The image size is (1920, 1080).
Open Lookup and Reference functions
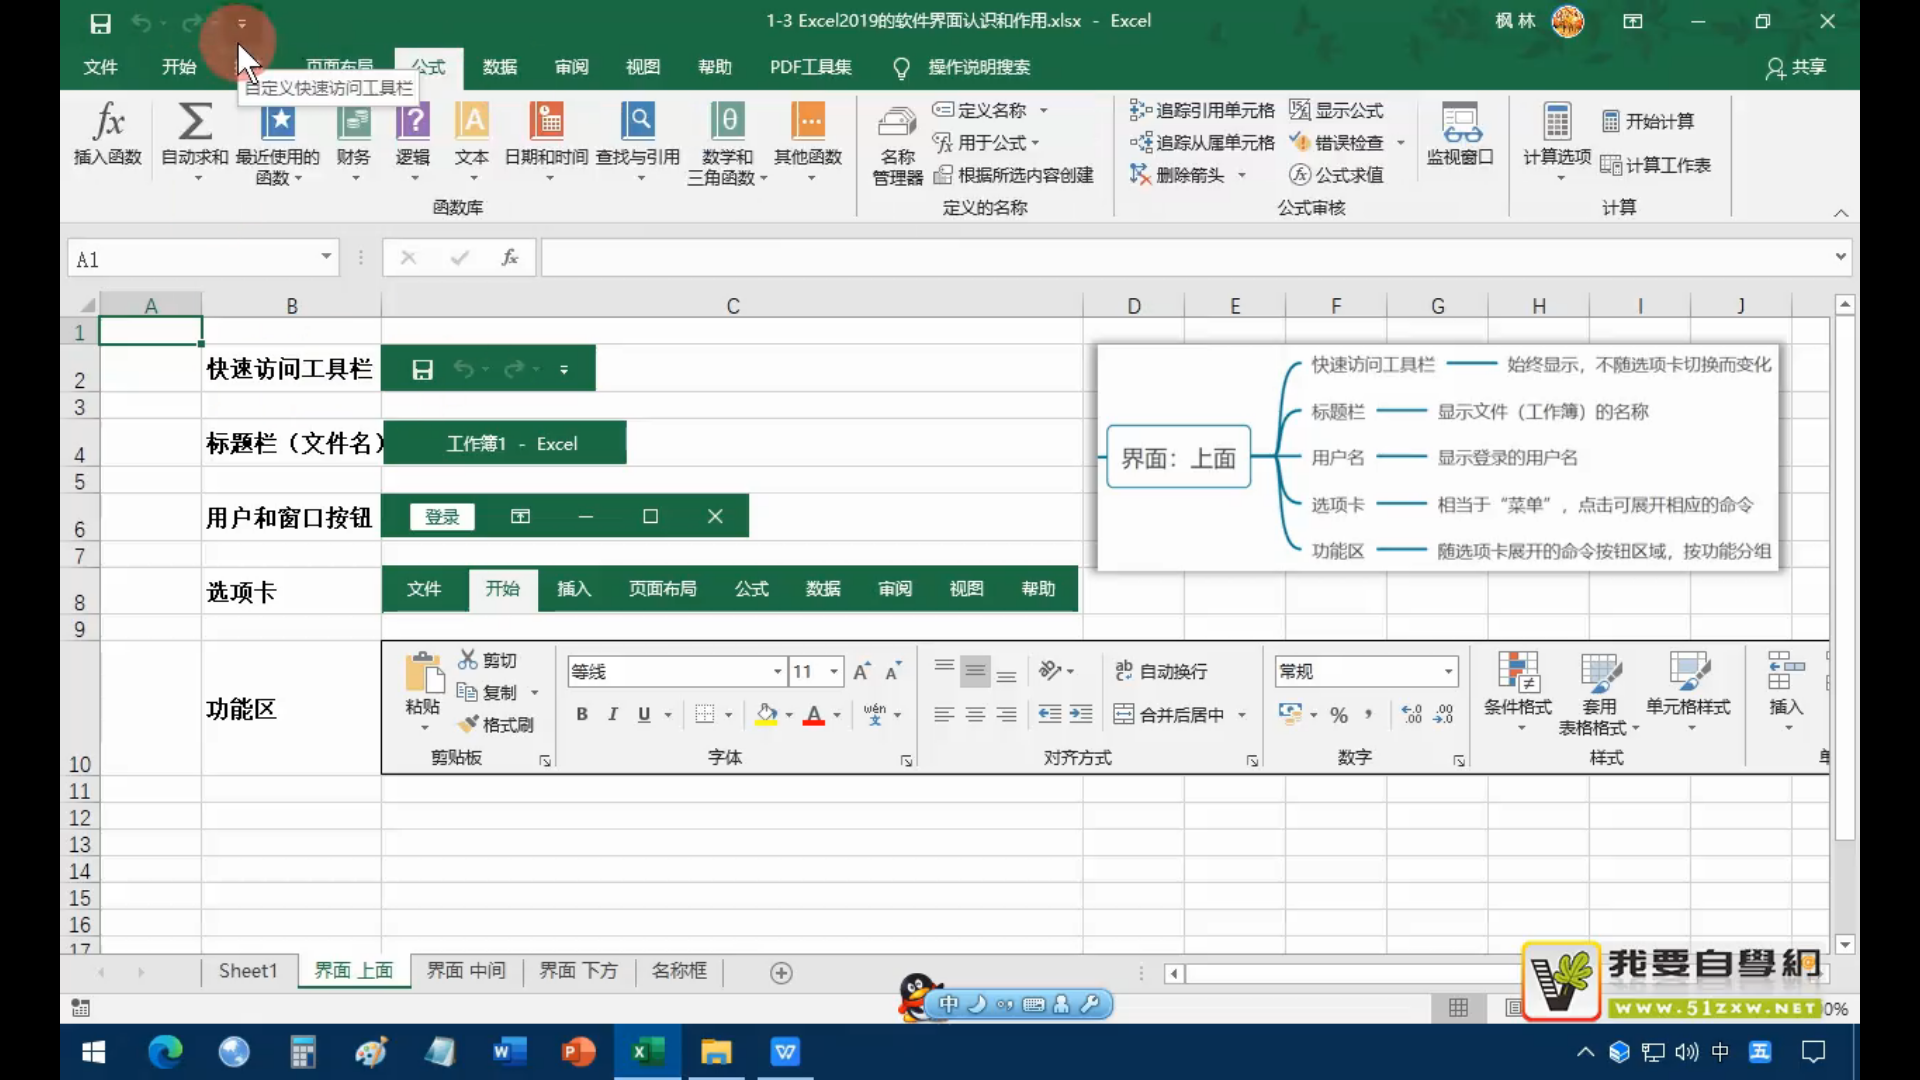(637, 122)
